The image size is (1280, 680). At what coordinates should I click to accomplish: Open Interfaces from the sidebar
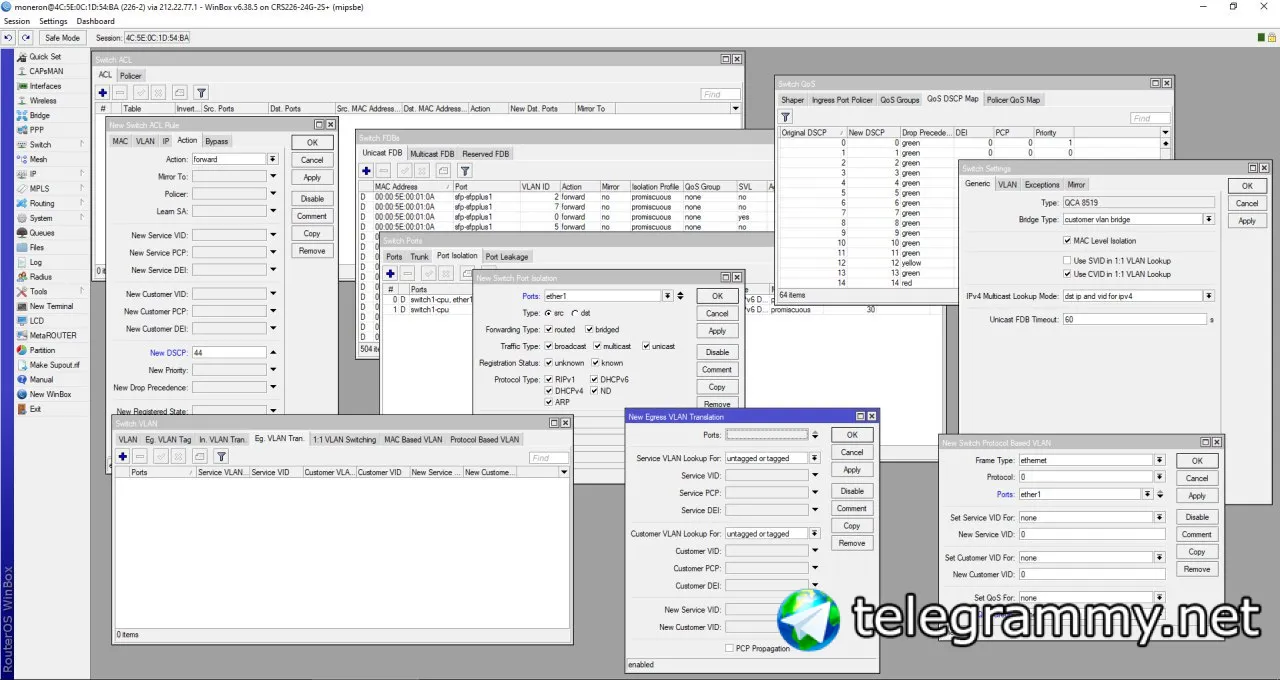click(45, 86)
